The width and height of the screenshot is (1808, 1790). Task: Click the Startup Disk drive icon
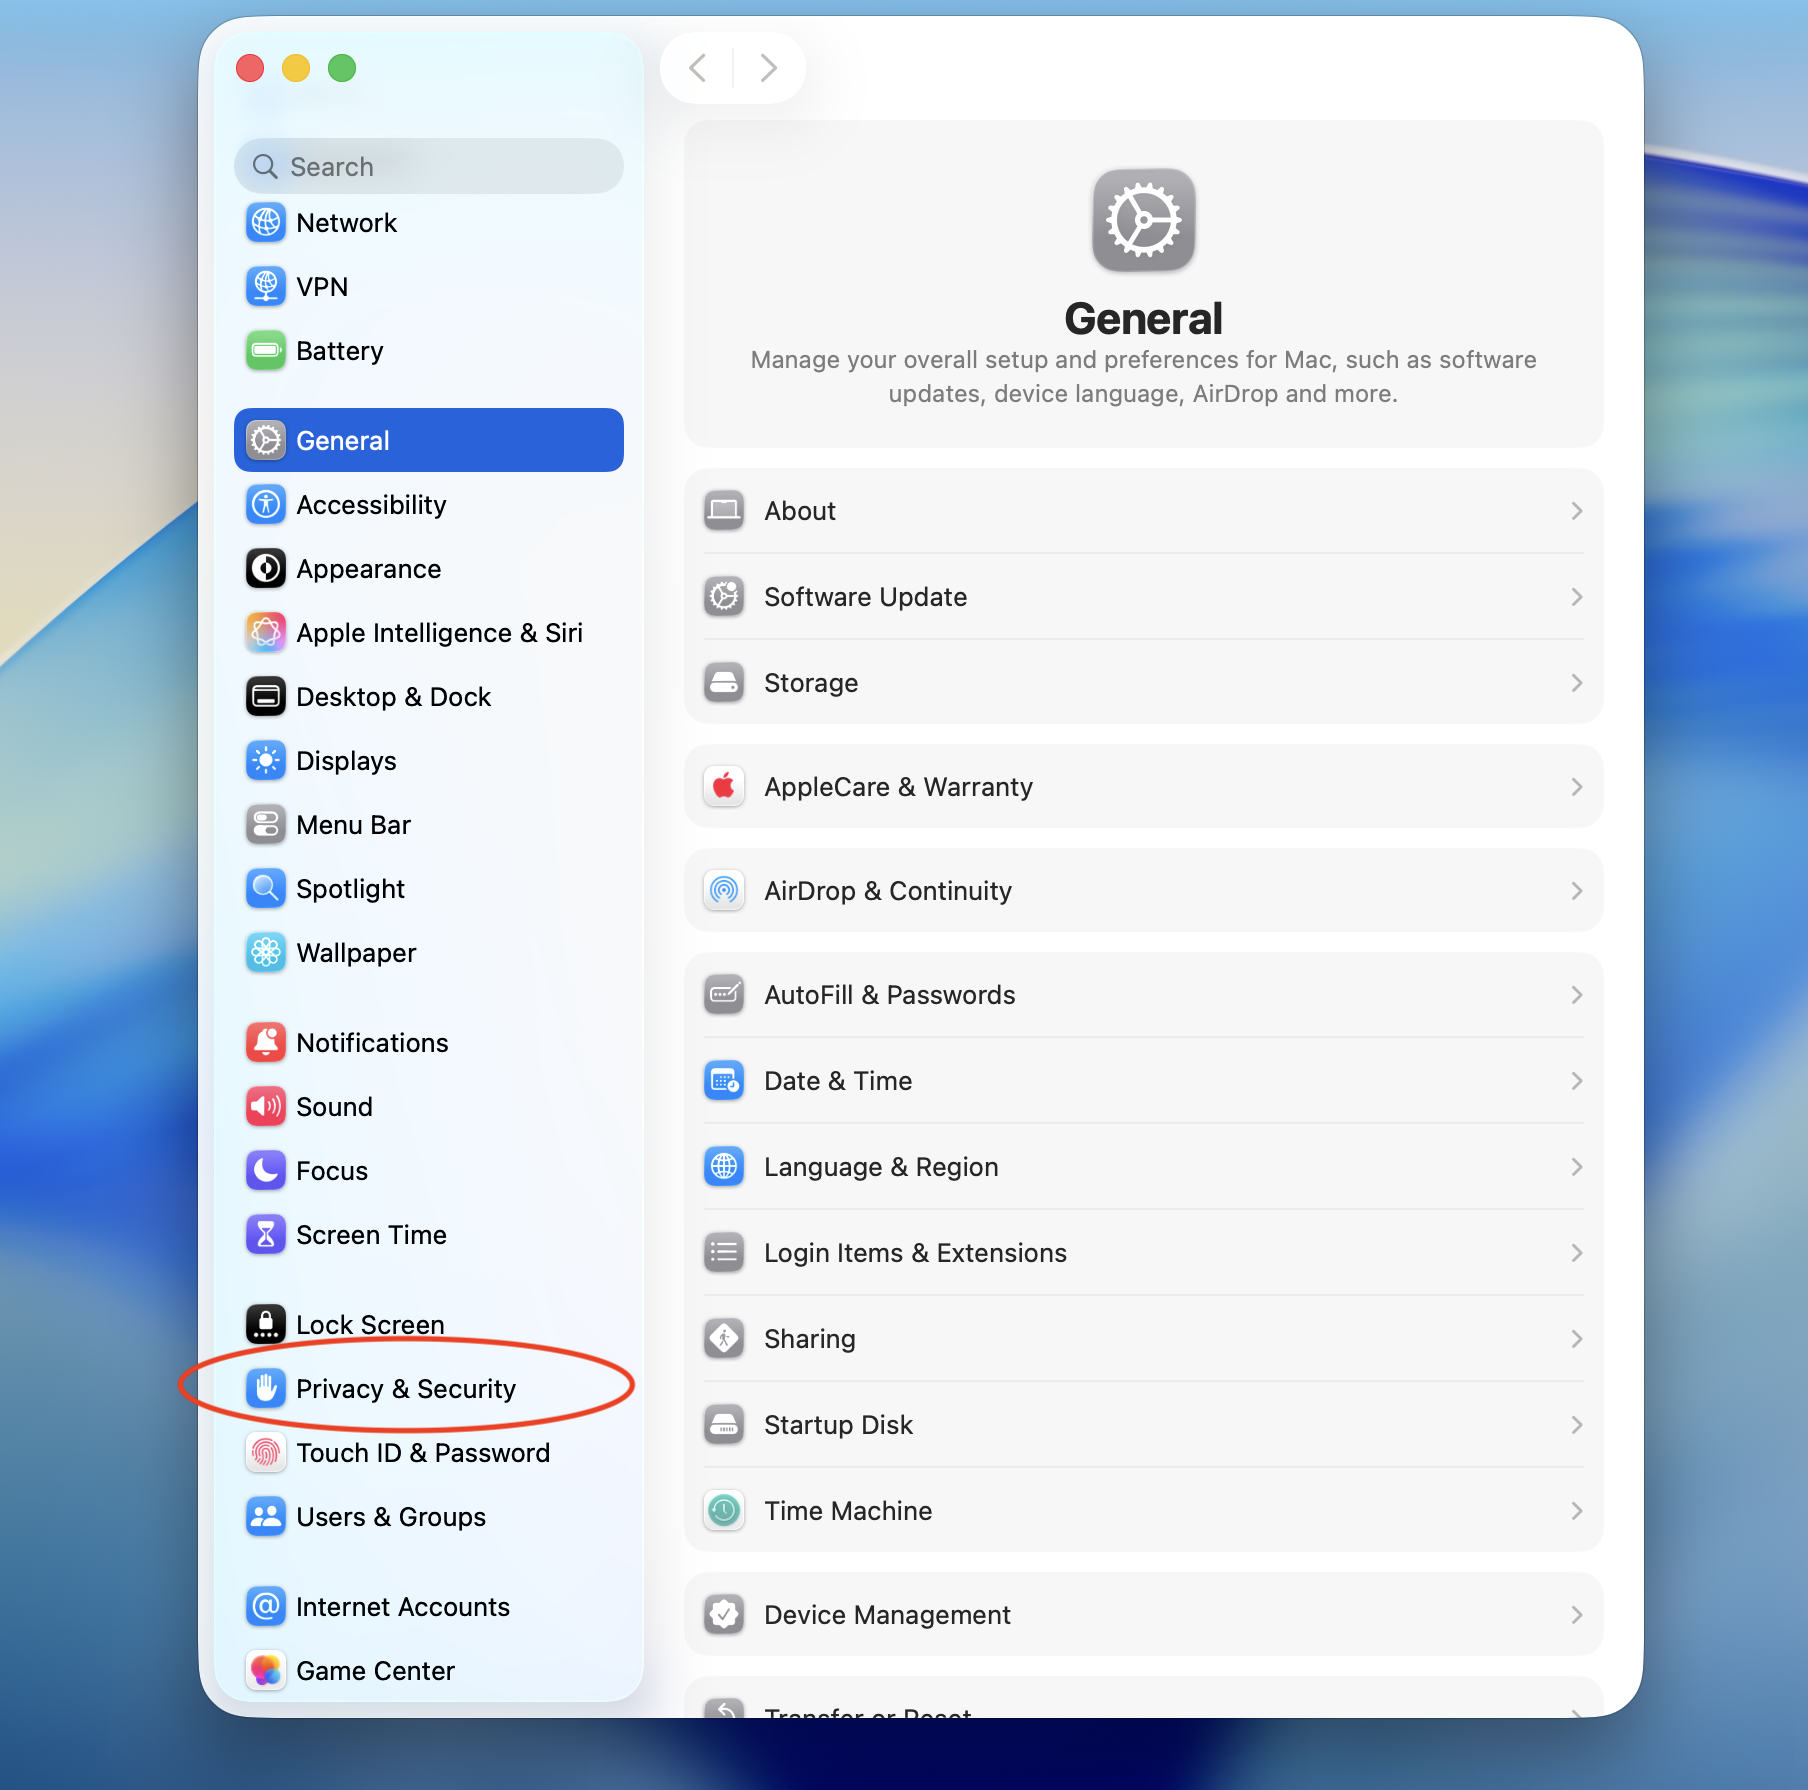(724, 1424)
